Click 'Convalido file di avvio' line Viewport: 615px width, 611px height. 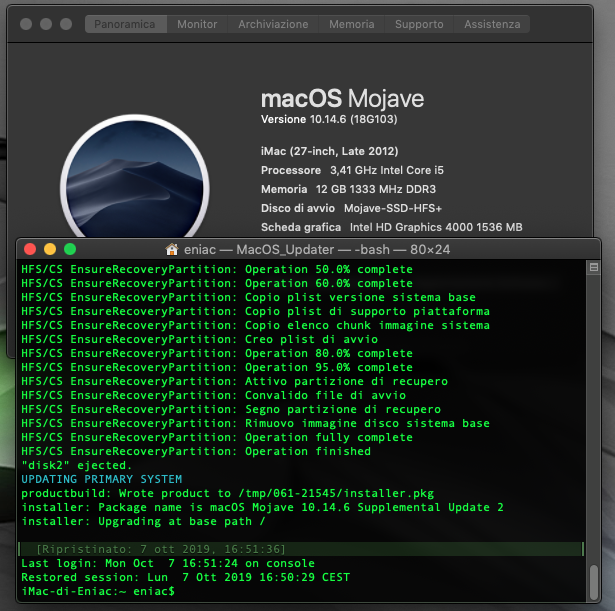pyautogui.click(x=214, y=395)
